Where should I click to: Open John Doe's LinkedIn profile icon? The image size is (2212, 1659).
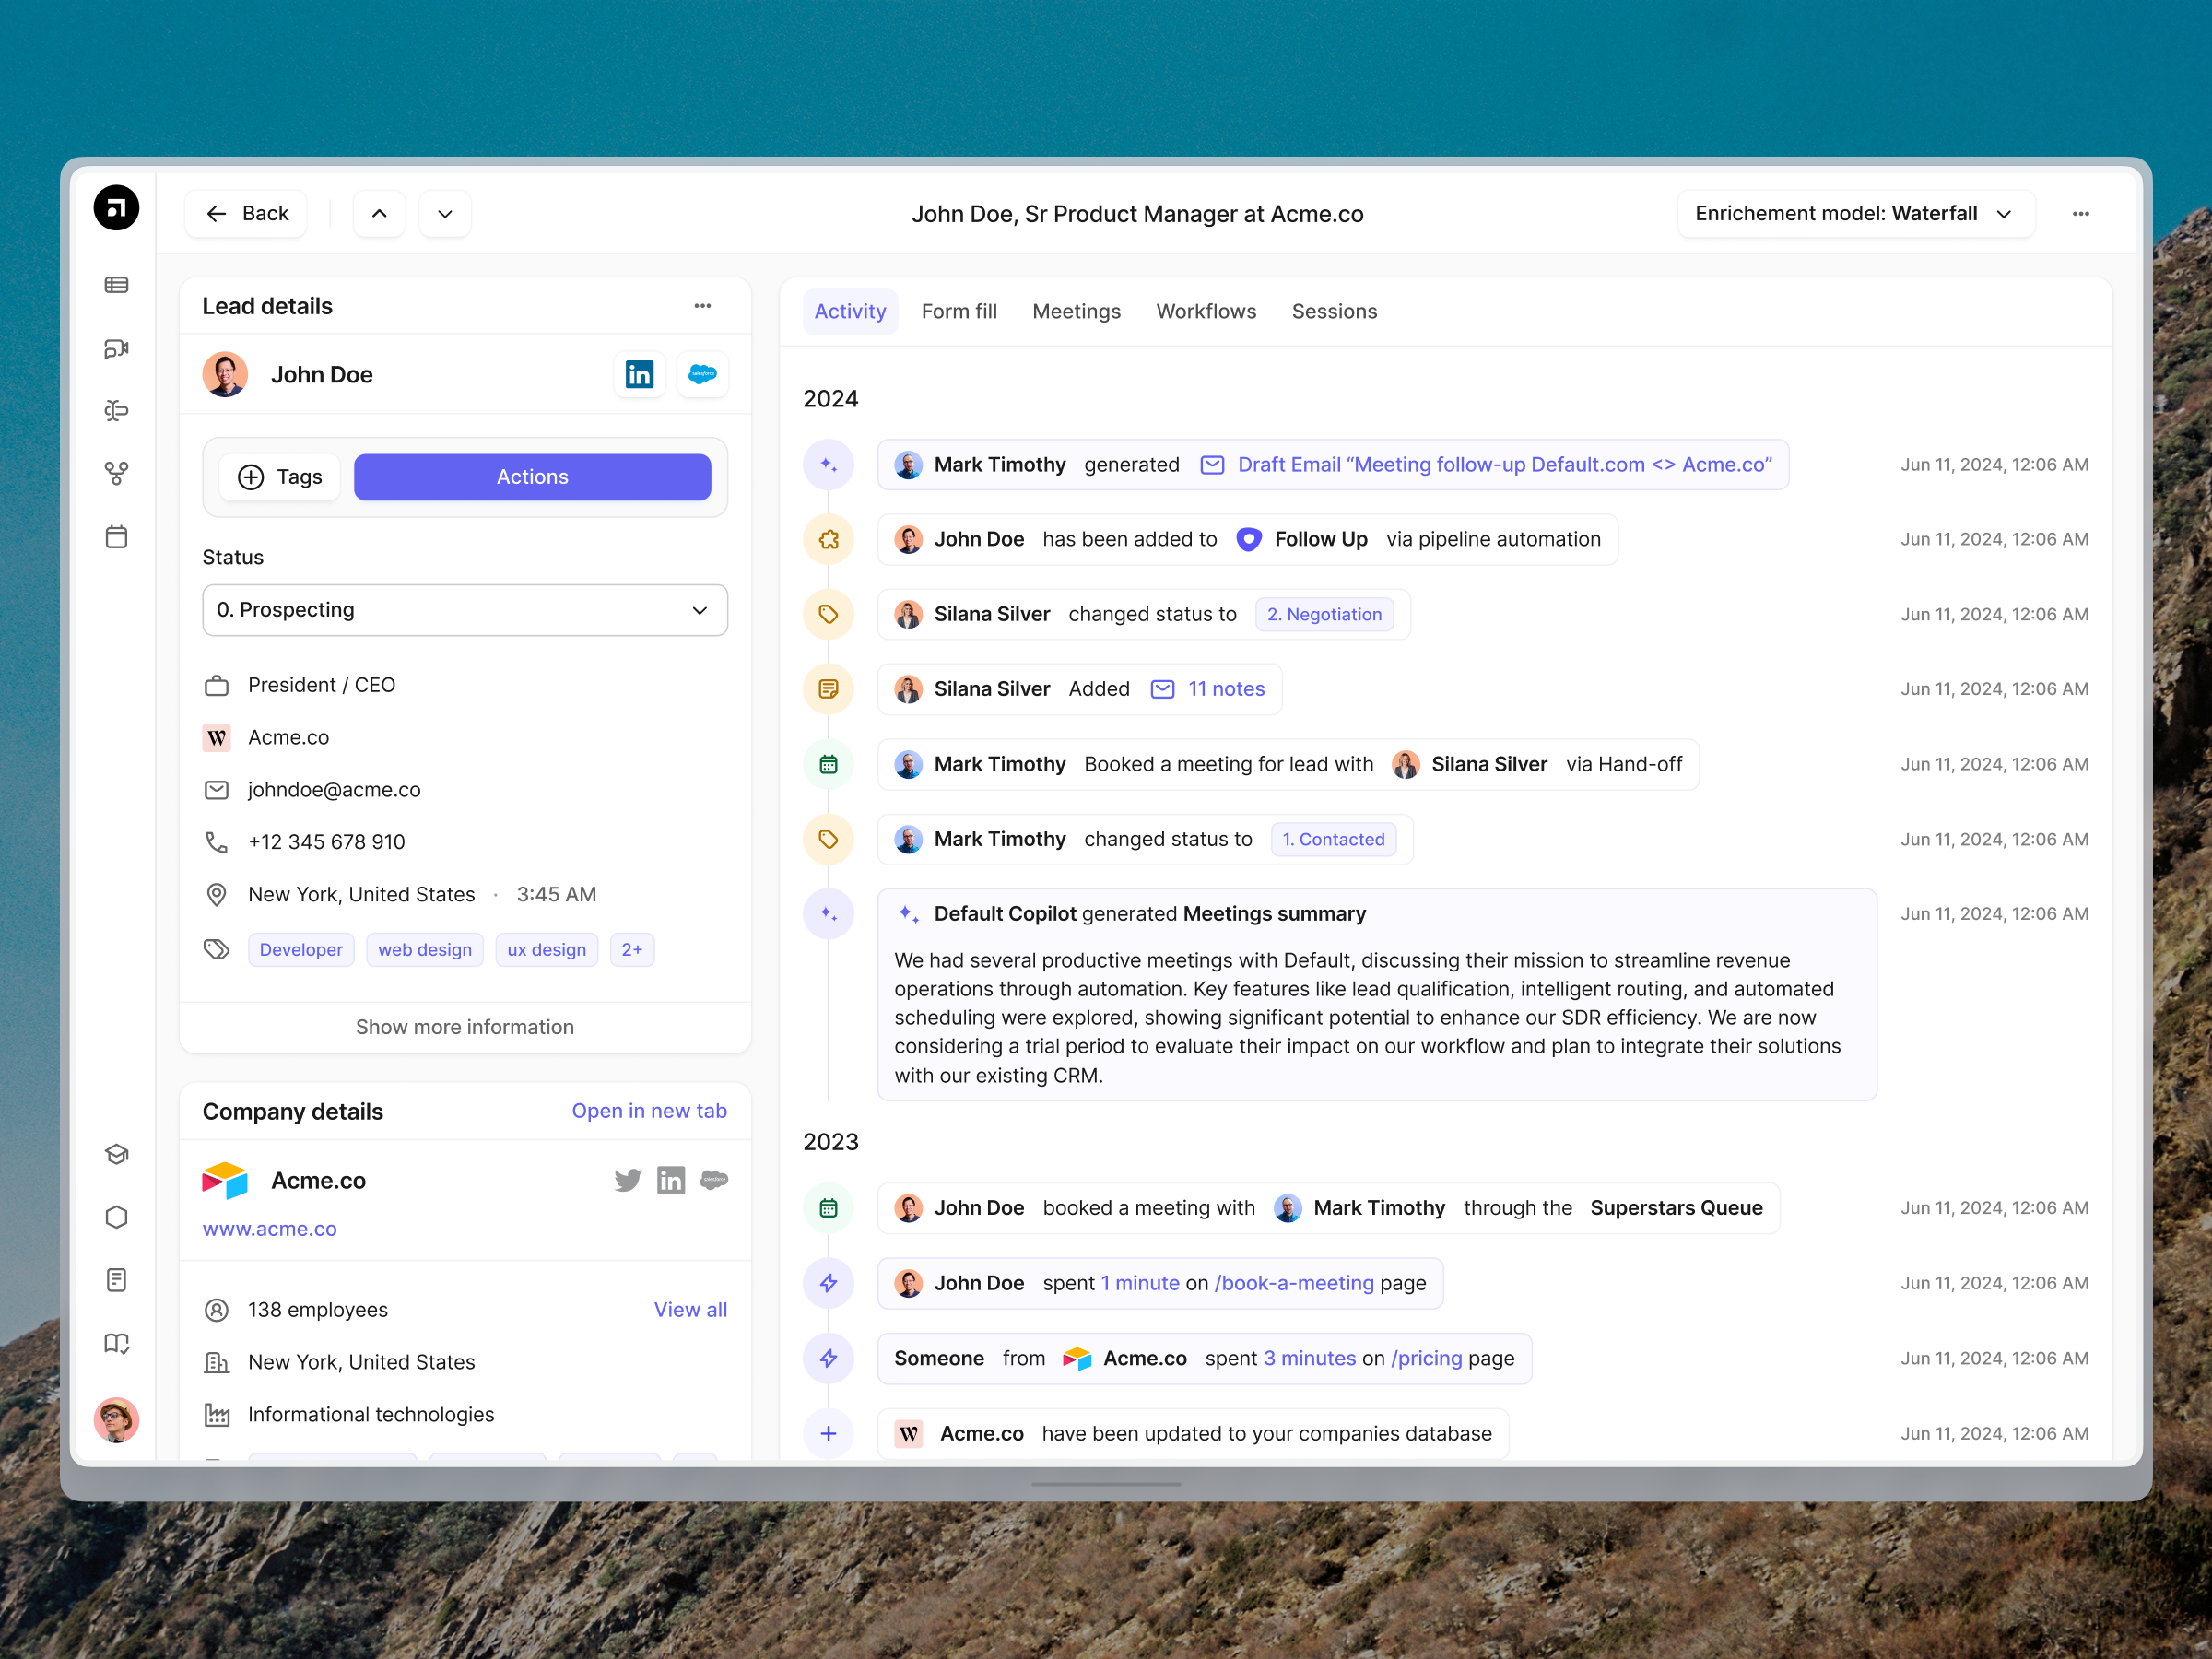(639, 374)
